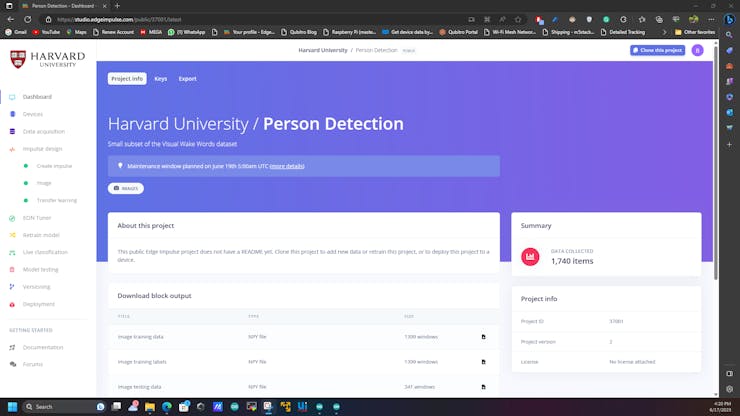740x416 pixels.
Task: Switch to the Keys tab
Action: (160, 79)
